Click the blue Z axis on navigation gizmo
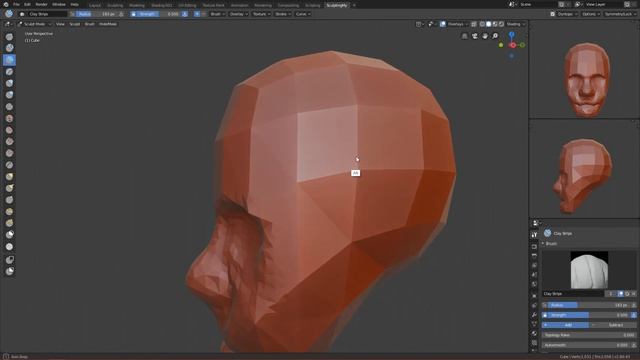Viewport: 640px width, 360px height. [x=511, y=35]
